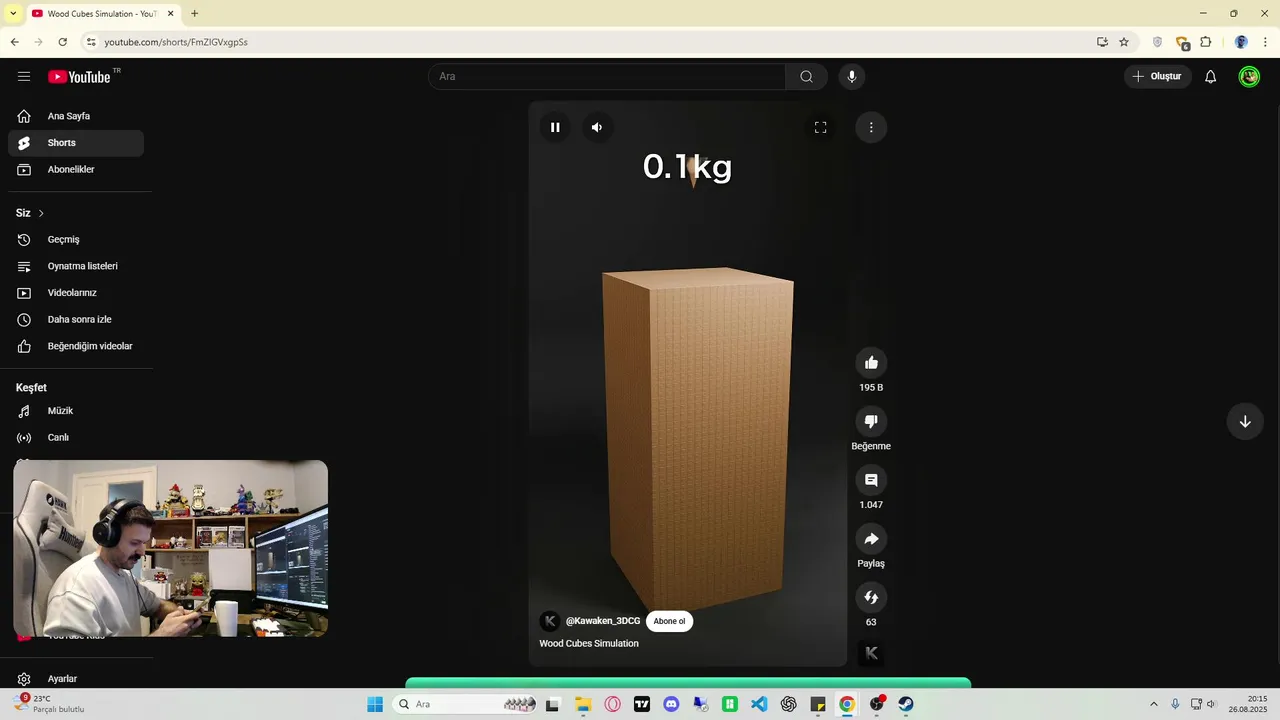The height and width of the screenshot is (720, 1280).
Task: Click the Kawaken channel avatar
Action: pyautogui.click(x=550, y=621)
